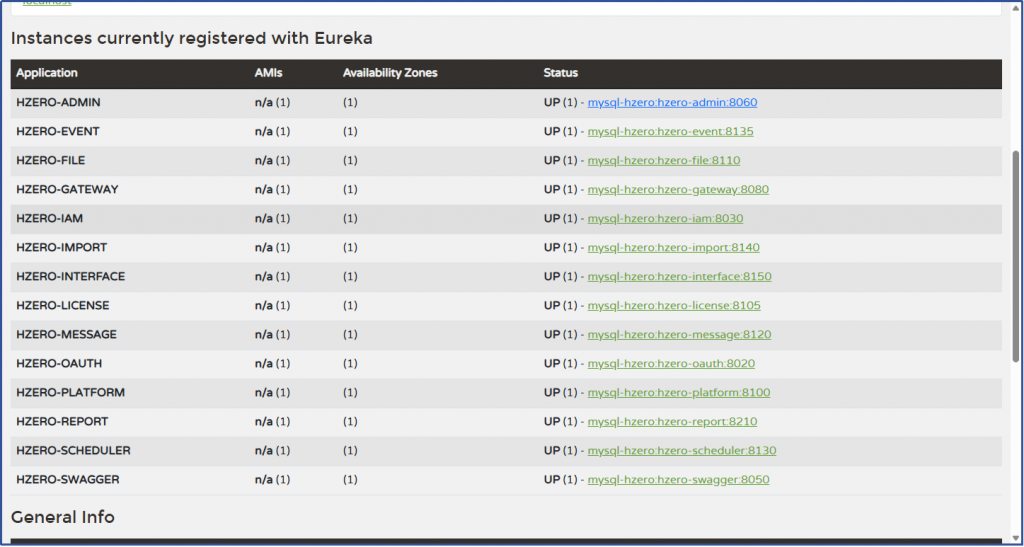Follow the hzero-message:8120 link
This screenshot has height=547, width=1024.
point(679,334)
